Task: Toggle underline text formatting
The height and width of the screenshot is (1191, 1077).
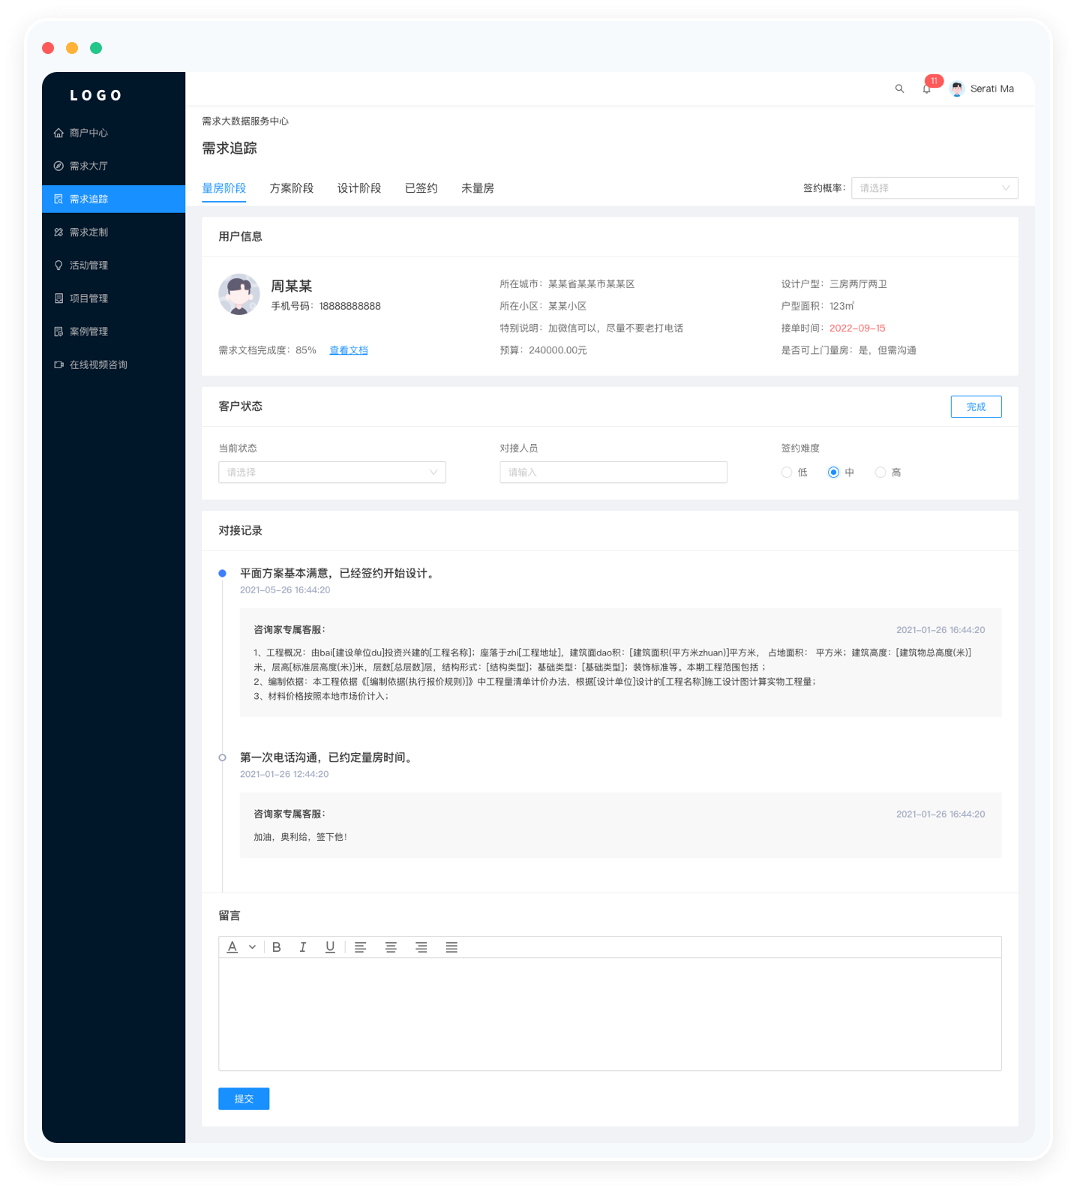Action: (330, 947)
